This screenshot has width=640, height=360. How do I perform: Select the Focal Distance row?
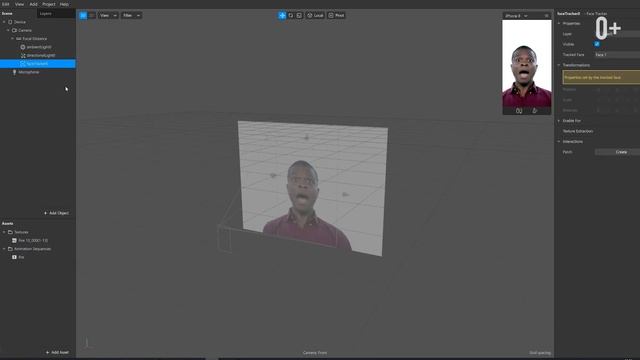(x=38, y=38)
